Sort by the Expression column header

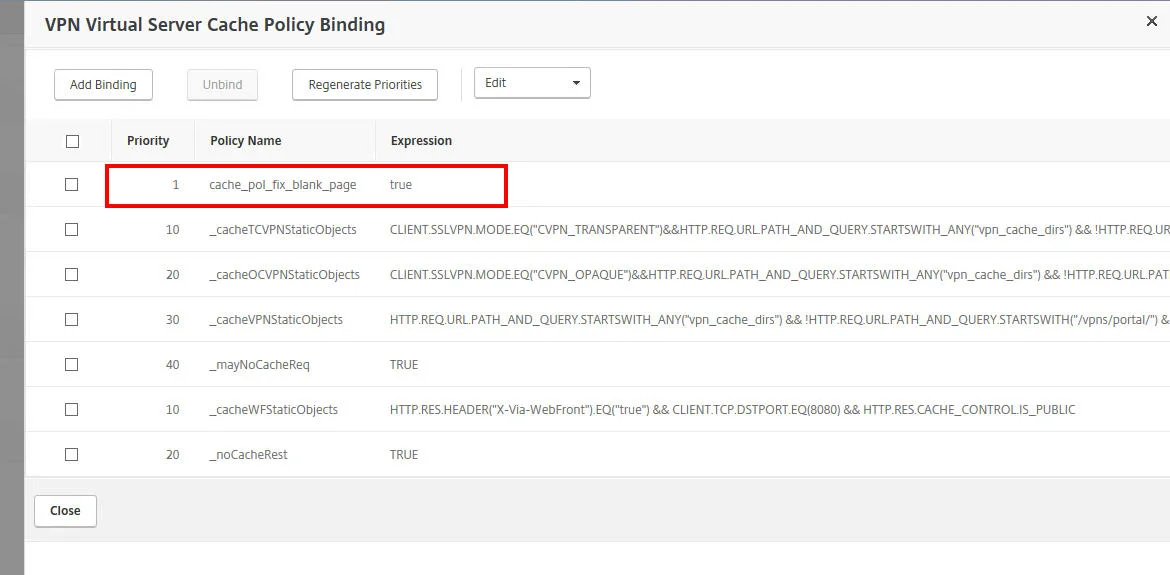(x=421, y=140)
